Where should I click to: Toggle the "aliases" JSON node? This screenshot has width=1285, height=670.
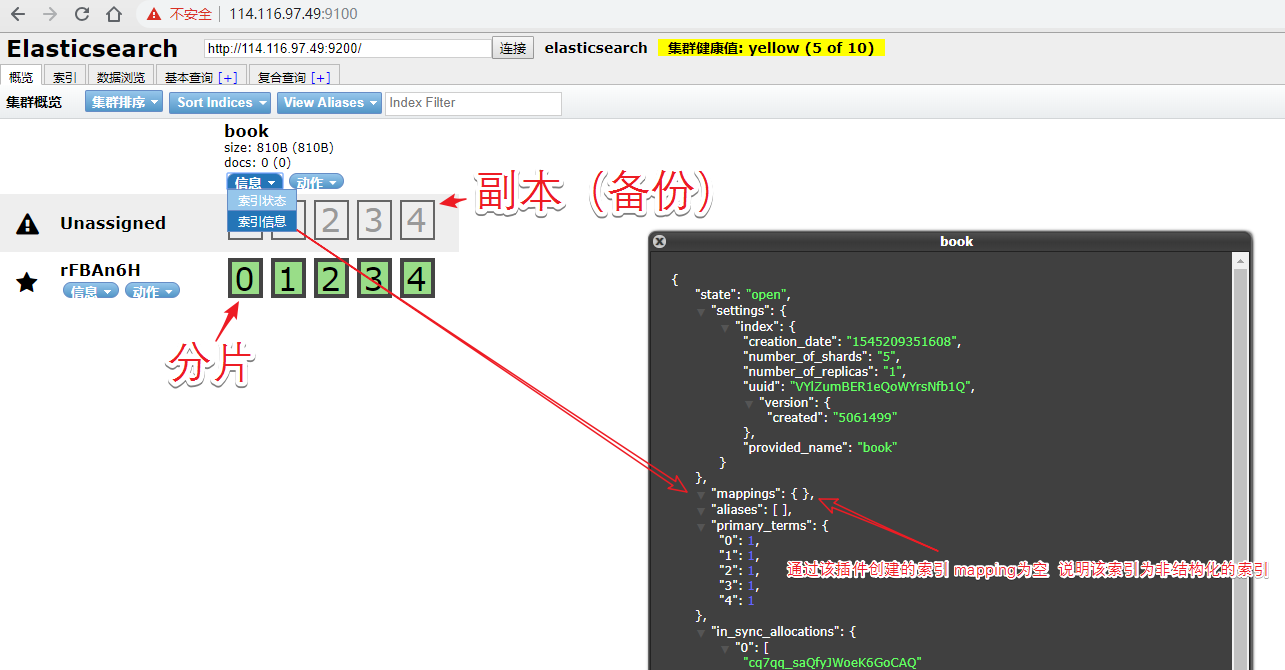click(x=701, y=509)
